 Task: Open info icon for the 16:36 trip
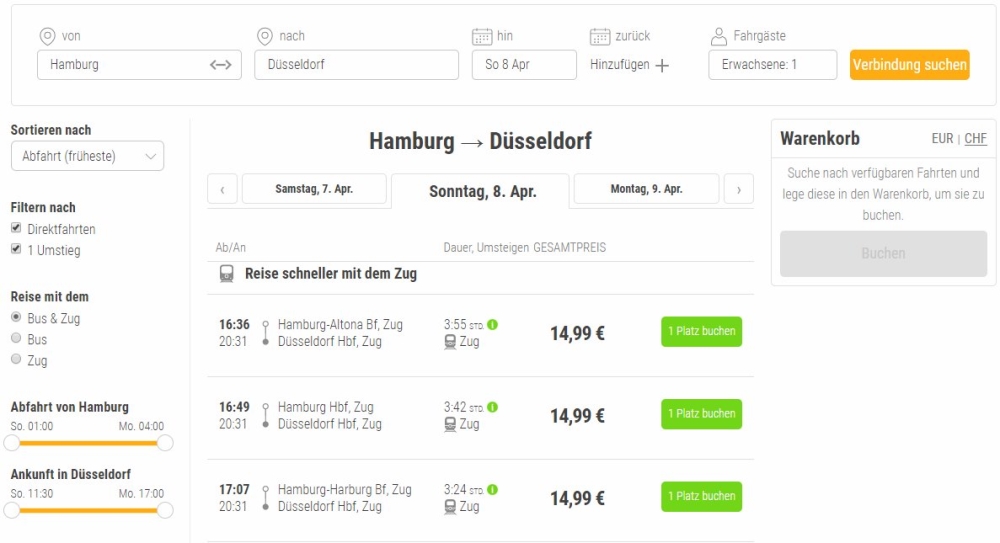coord(492,324)
